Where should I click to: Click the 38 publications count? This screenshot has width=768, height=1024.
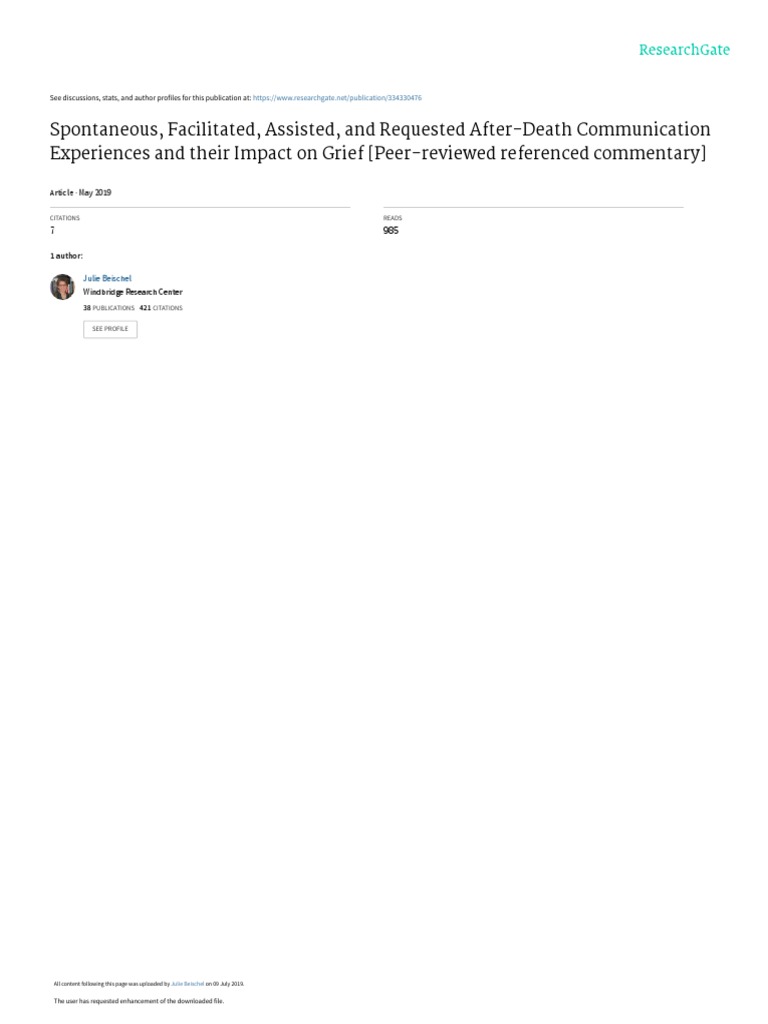108,308
